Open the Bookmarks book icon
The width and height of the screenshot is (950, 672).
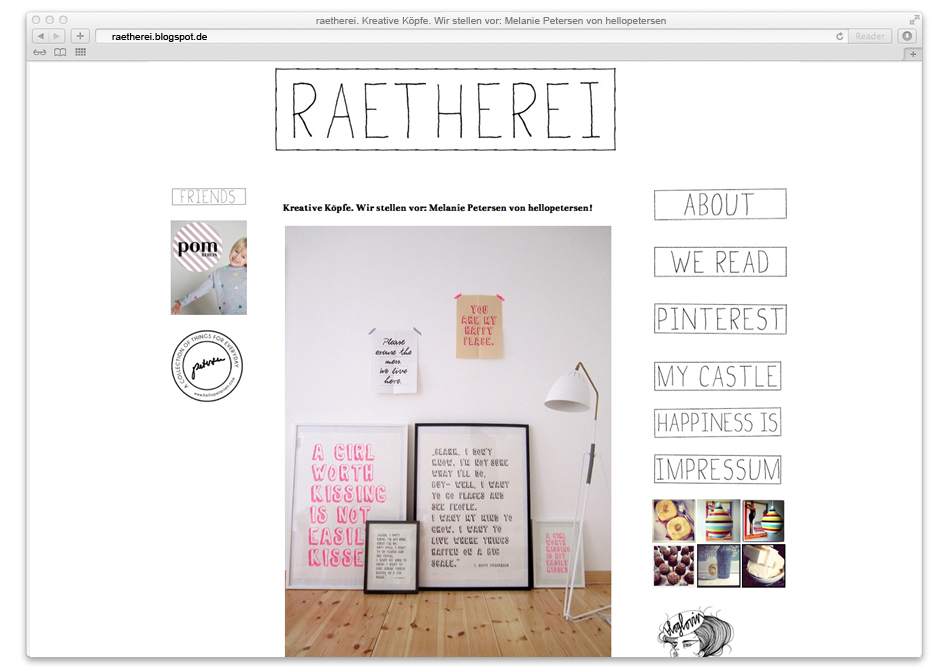pyautogui.click(x=60, y=53)
